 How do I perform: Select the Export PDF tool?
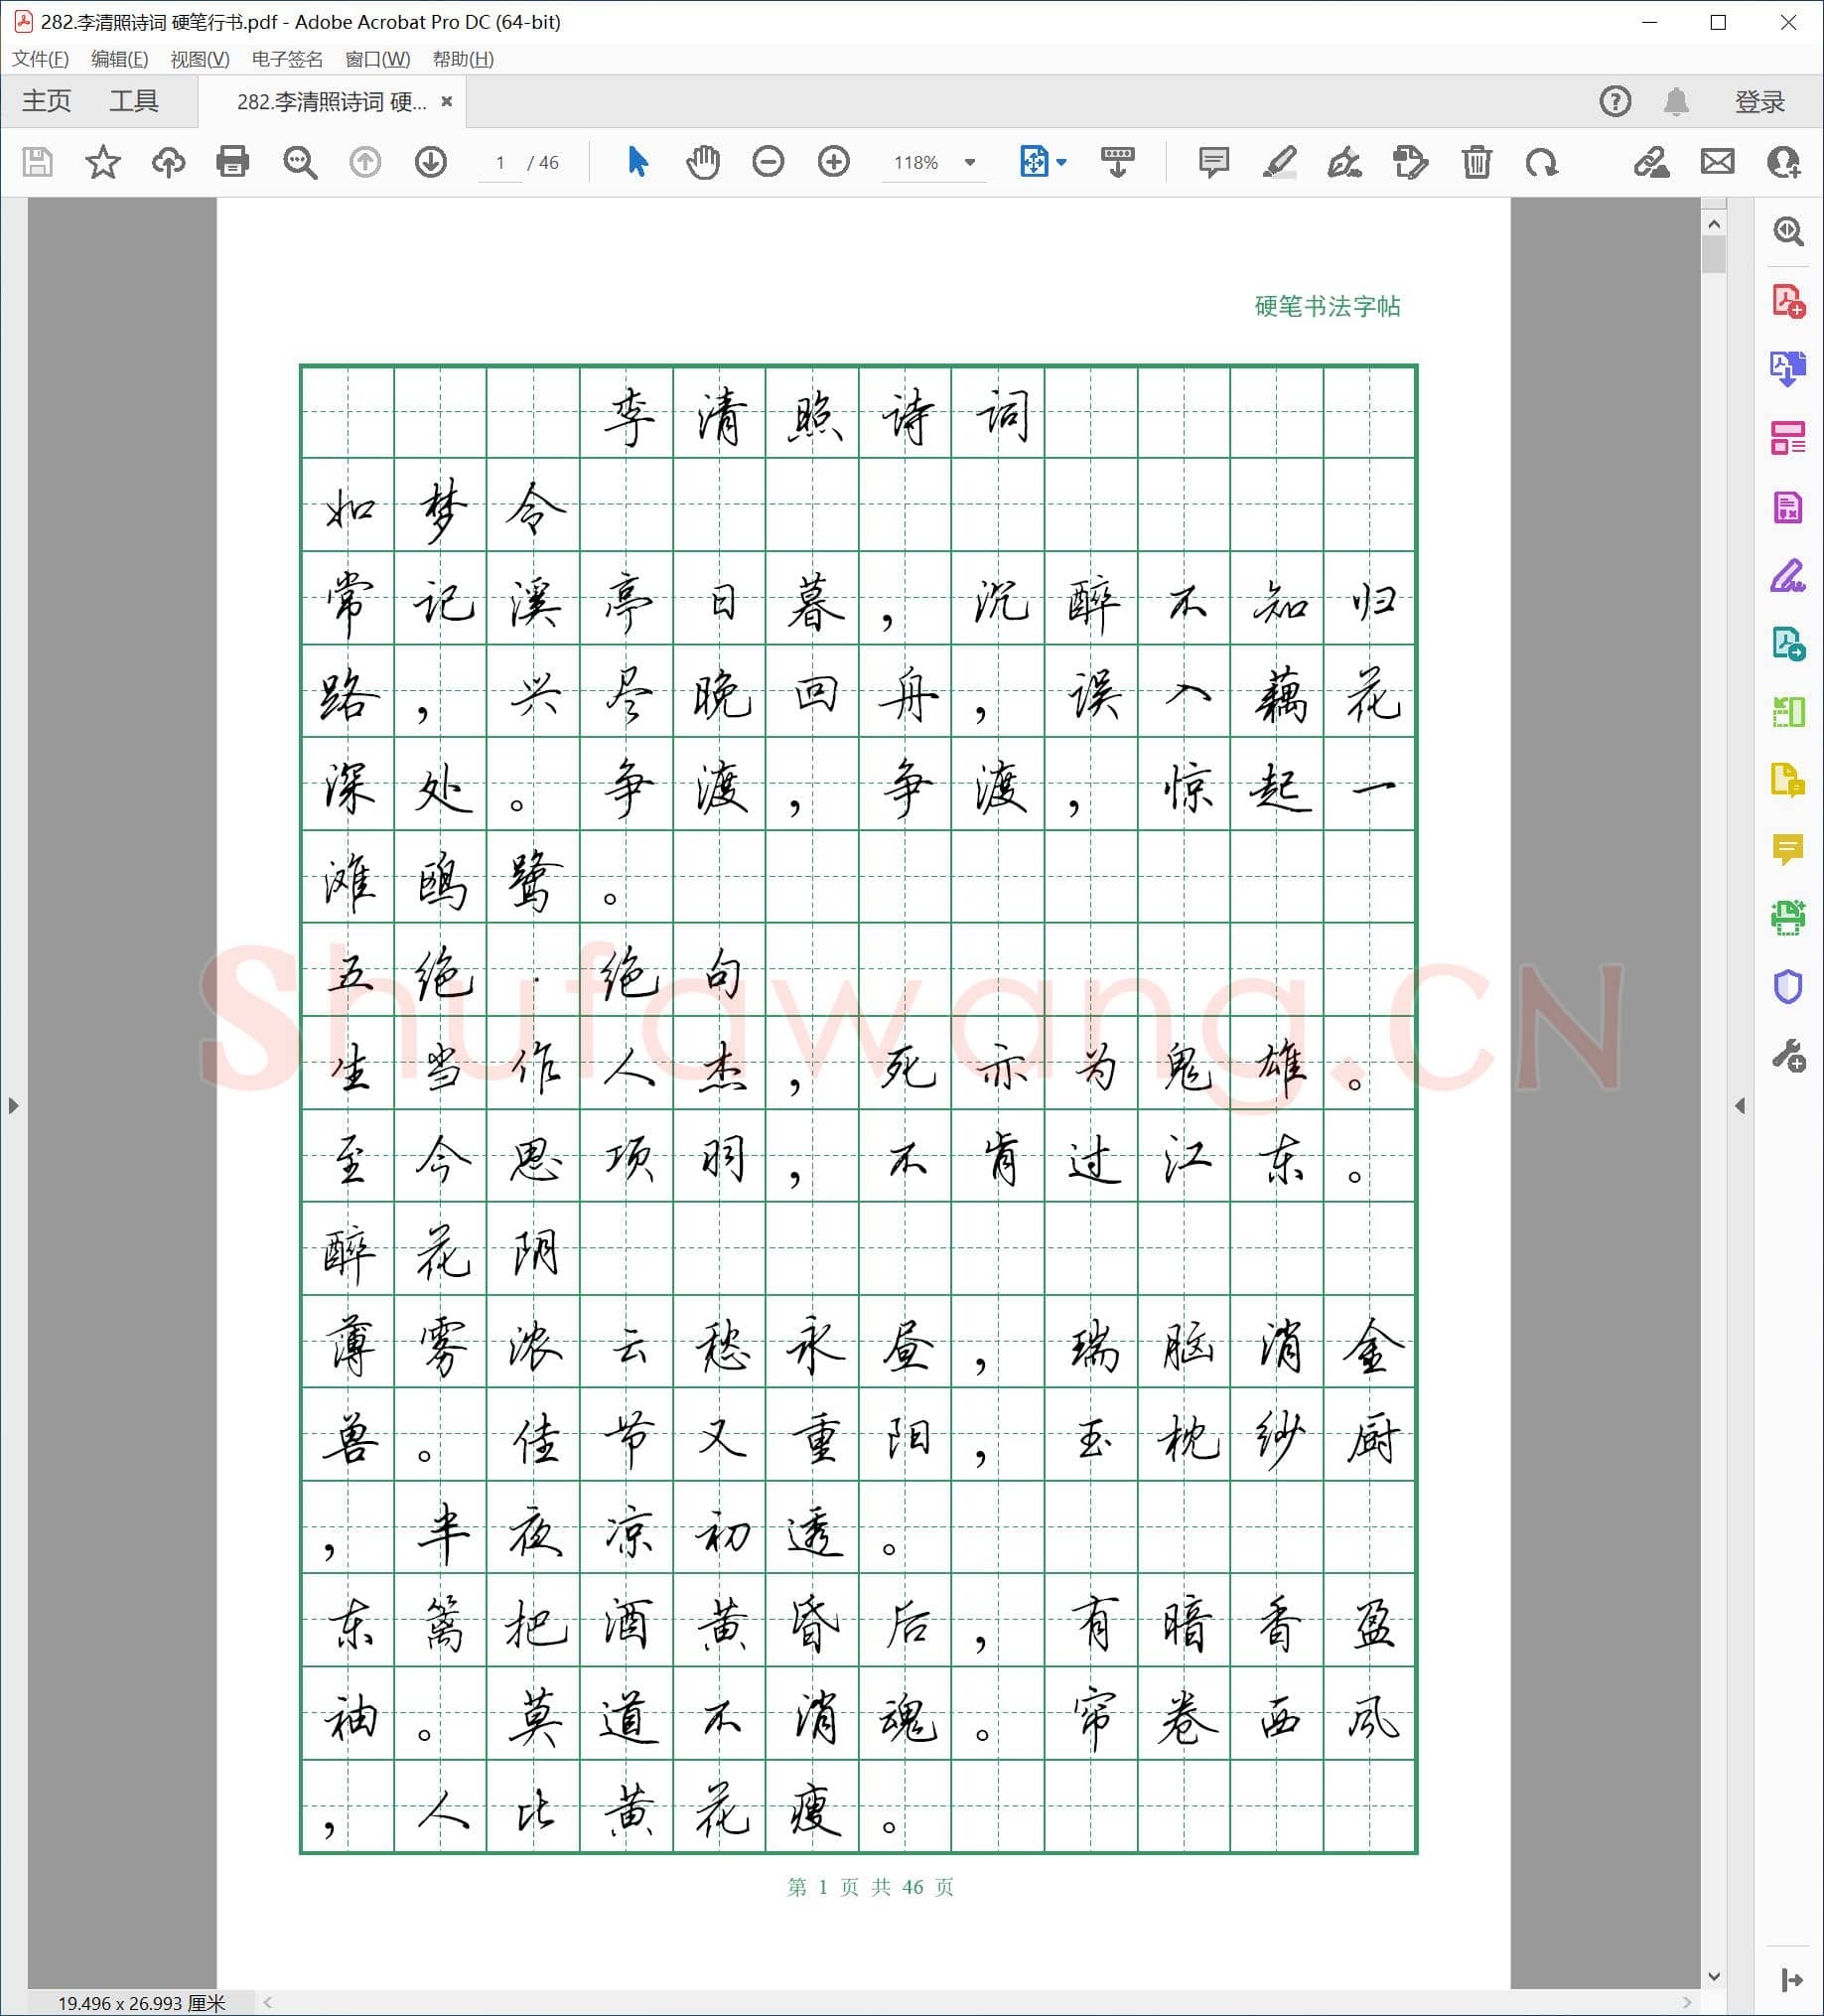(1790, 368)
